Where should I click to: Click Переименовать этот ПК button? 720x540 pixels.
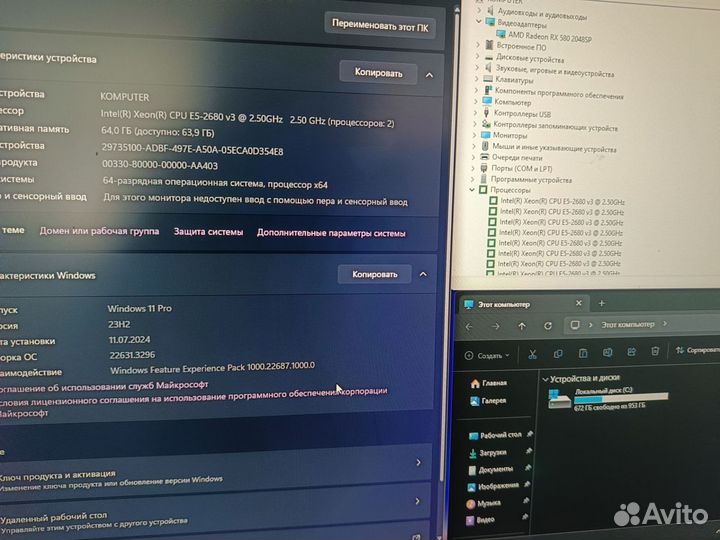coord(380,25)
